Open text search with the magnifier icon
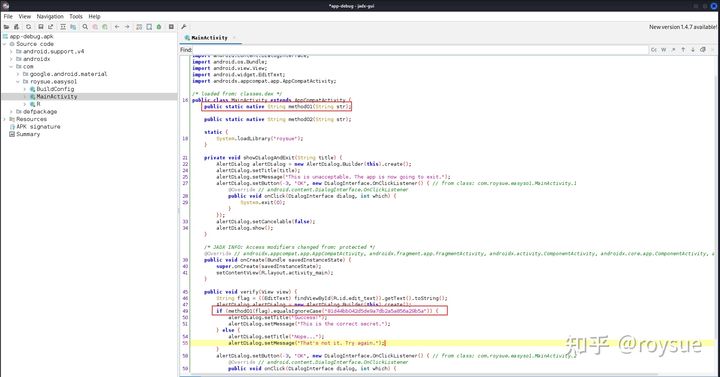The width and height of the screenshot is (720, 377). [85, 27]
